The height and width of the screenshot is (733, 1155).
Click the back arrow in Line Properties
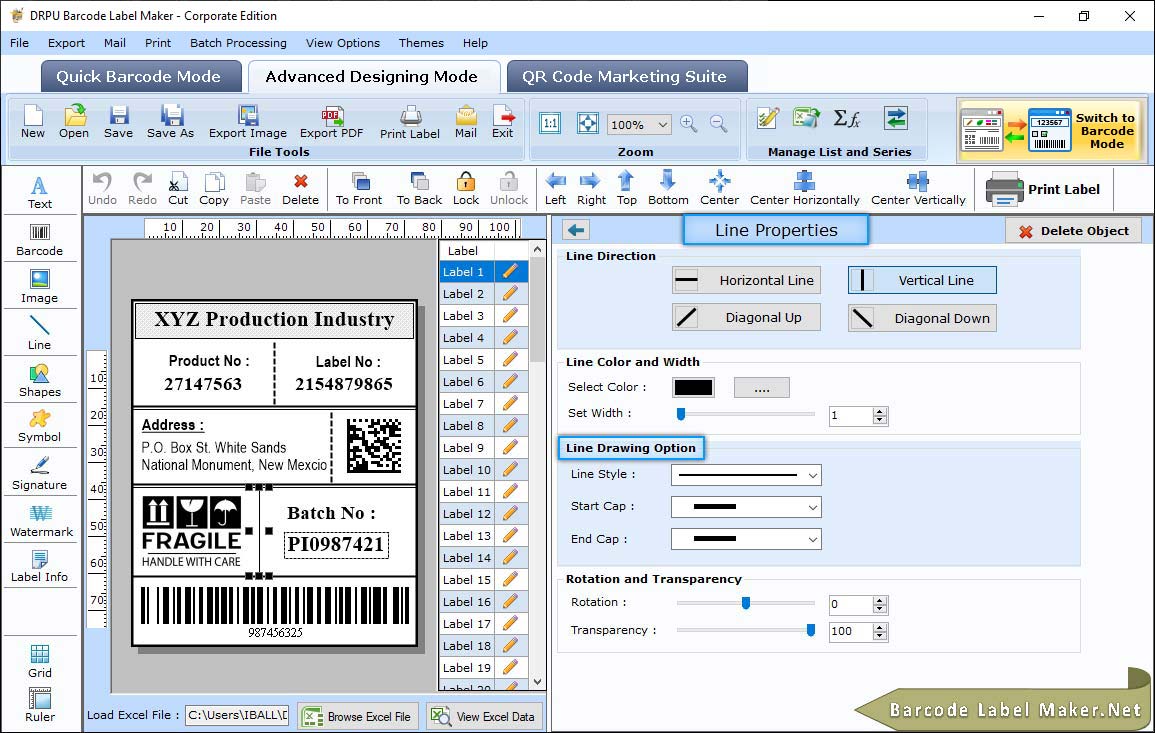click(576, 230)
